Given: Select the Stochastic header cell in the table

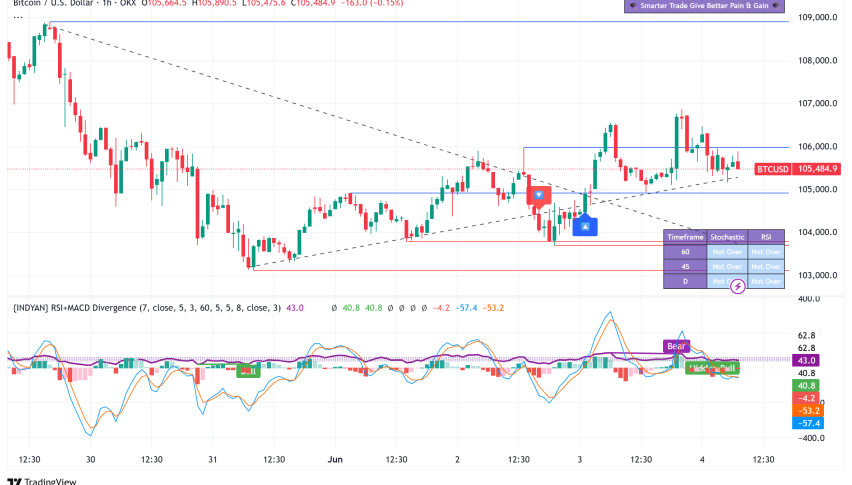Looking at the screenshot, I should [x=727, y=237].
